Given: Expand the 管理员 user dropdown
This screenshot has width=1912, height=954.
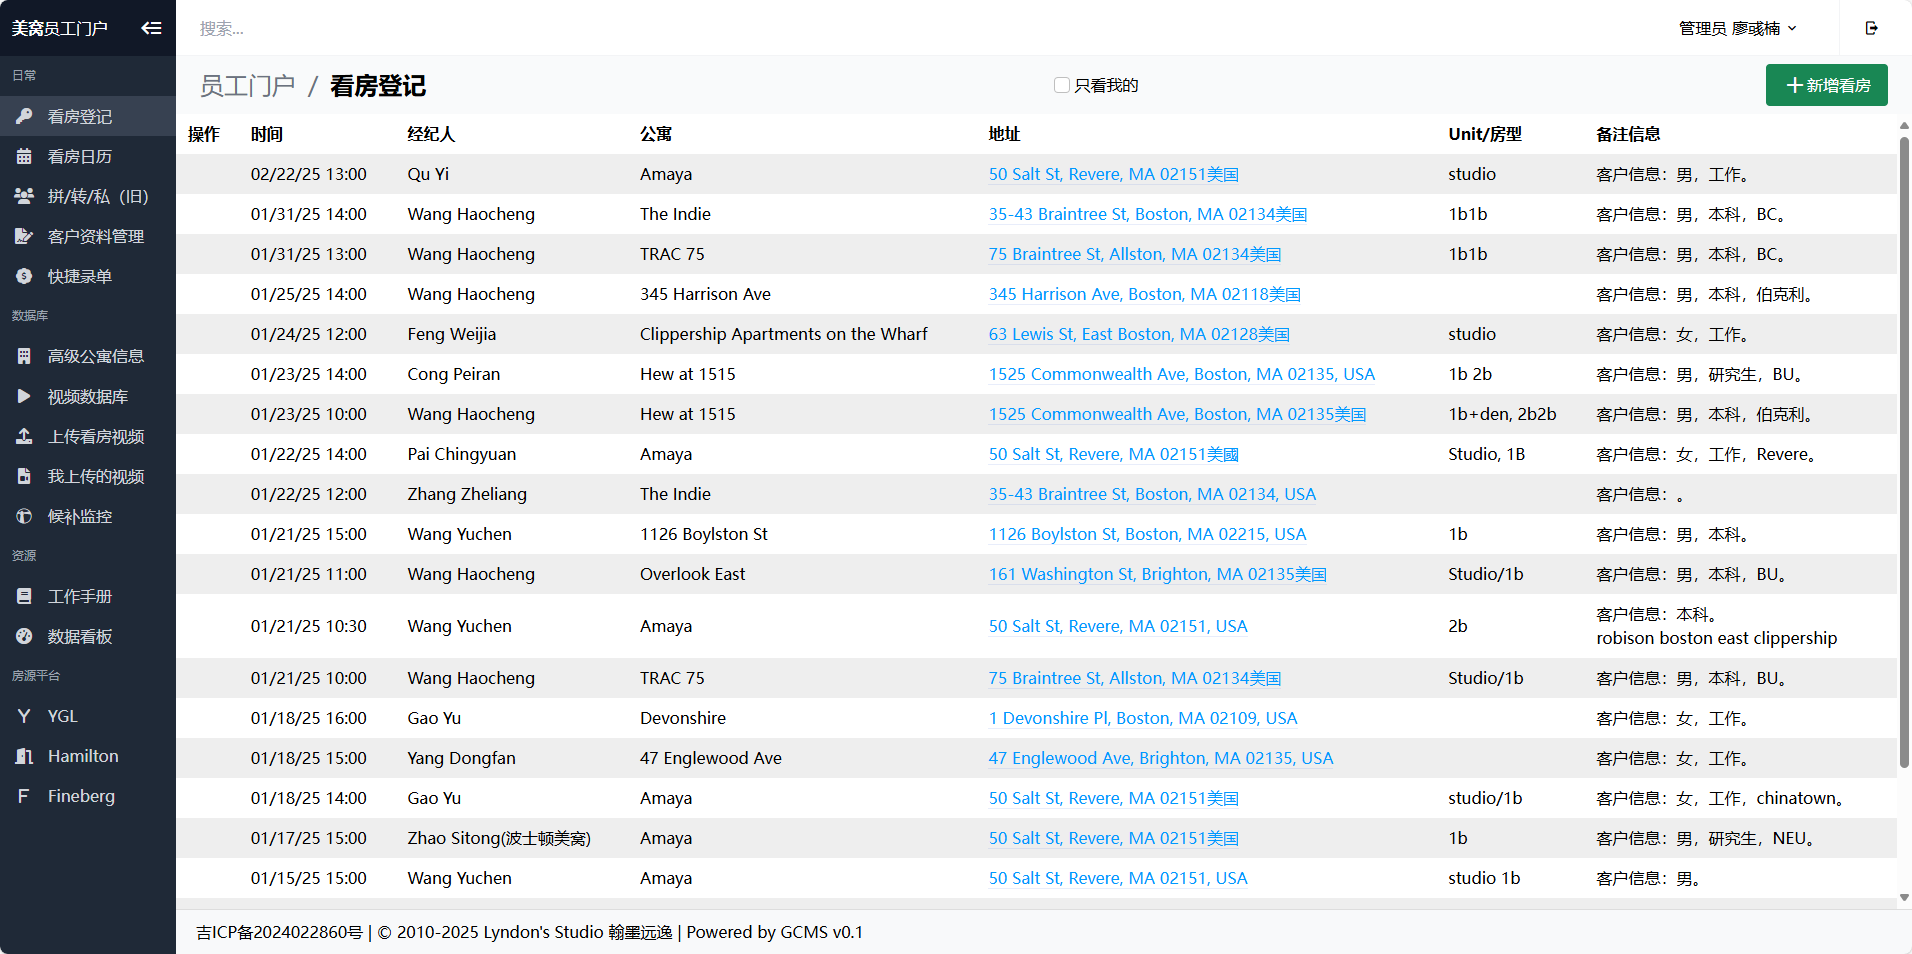Looking at the screenshot, I should tap(1737, 28).
